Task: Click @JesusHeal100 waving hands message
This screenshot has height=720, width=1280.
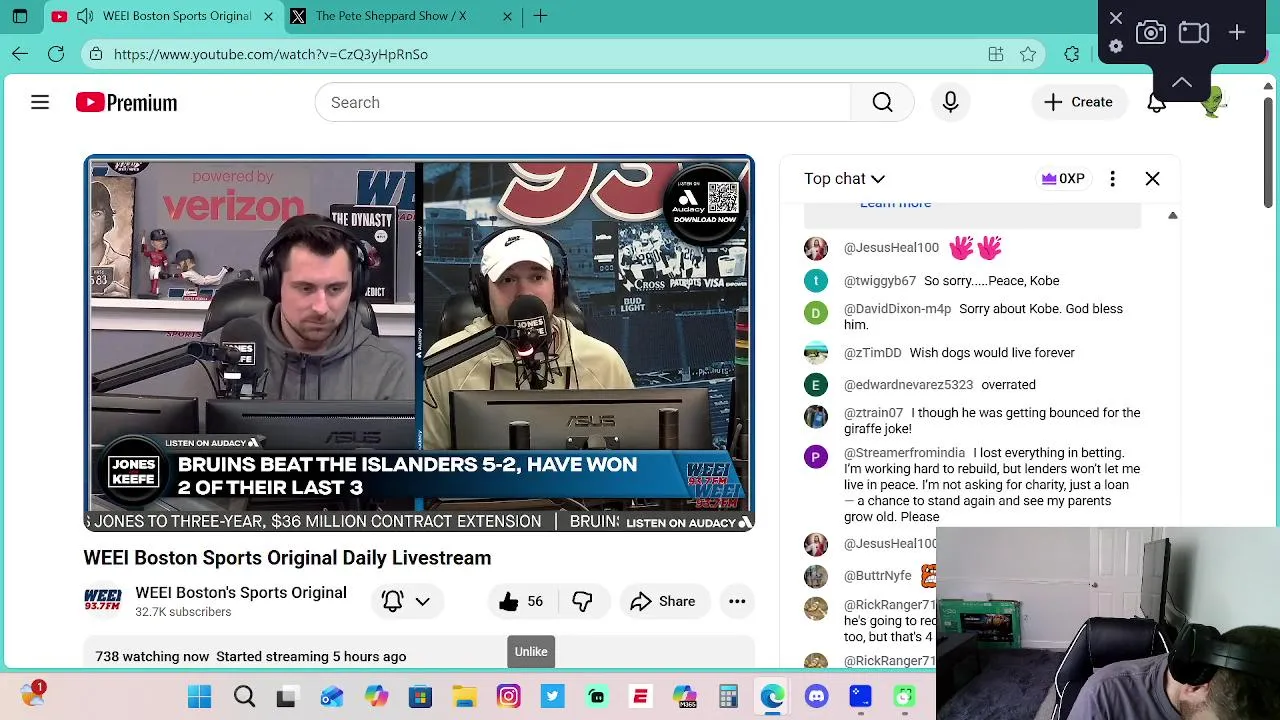Action: click(972, 247)
